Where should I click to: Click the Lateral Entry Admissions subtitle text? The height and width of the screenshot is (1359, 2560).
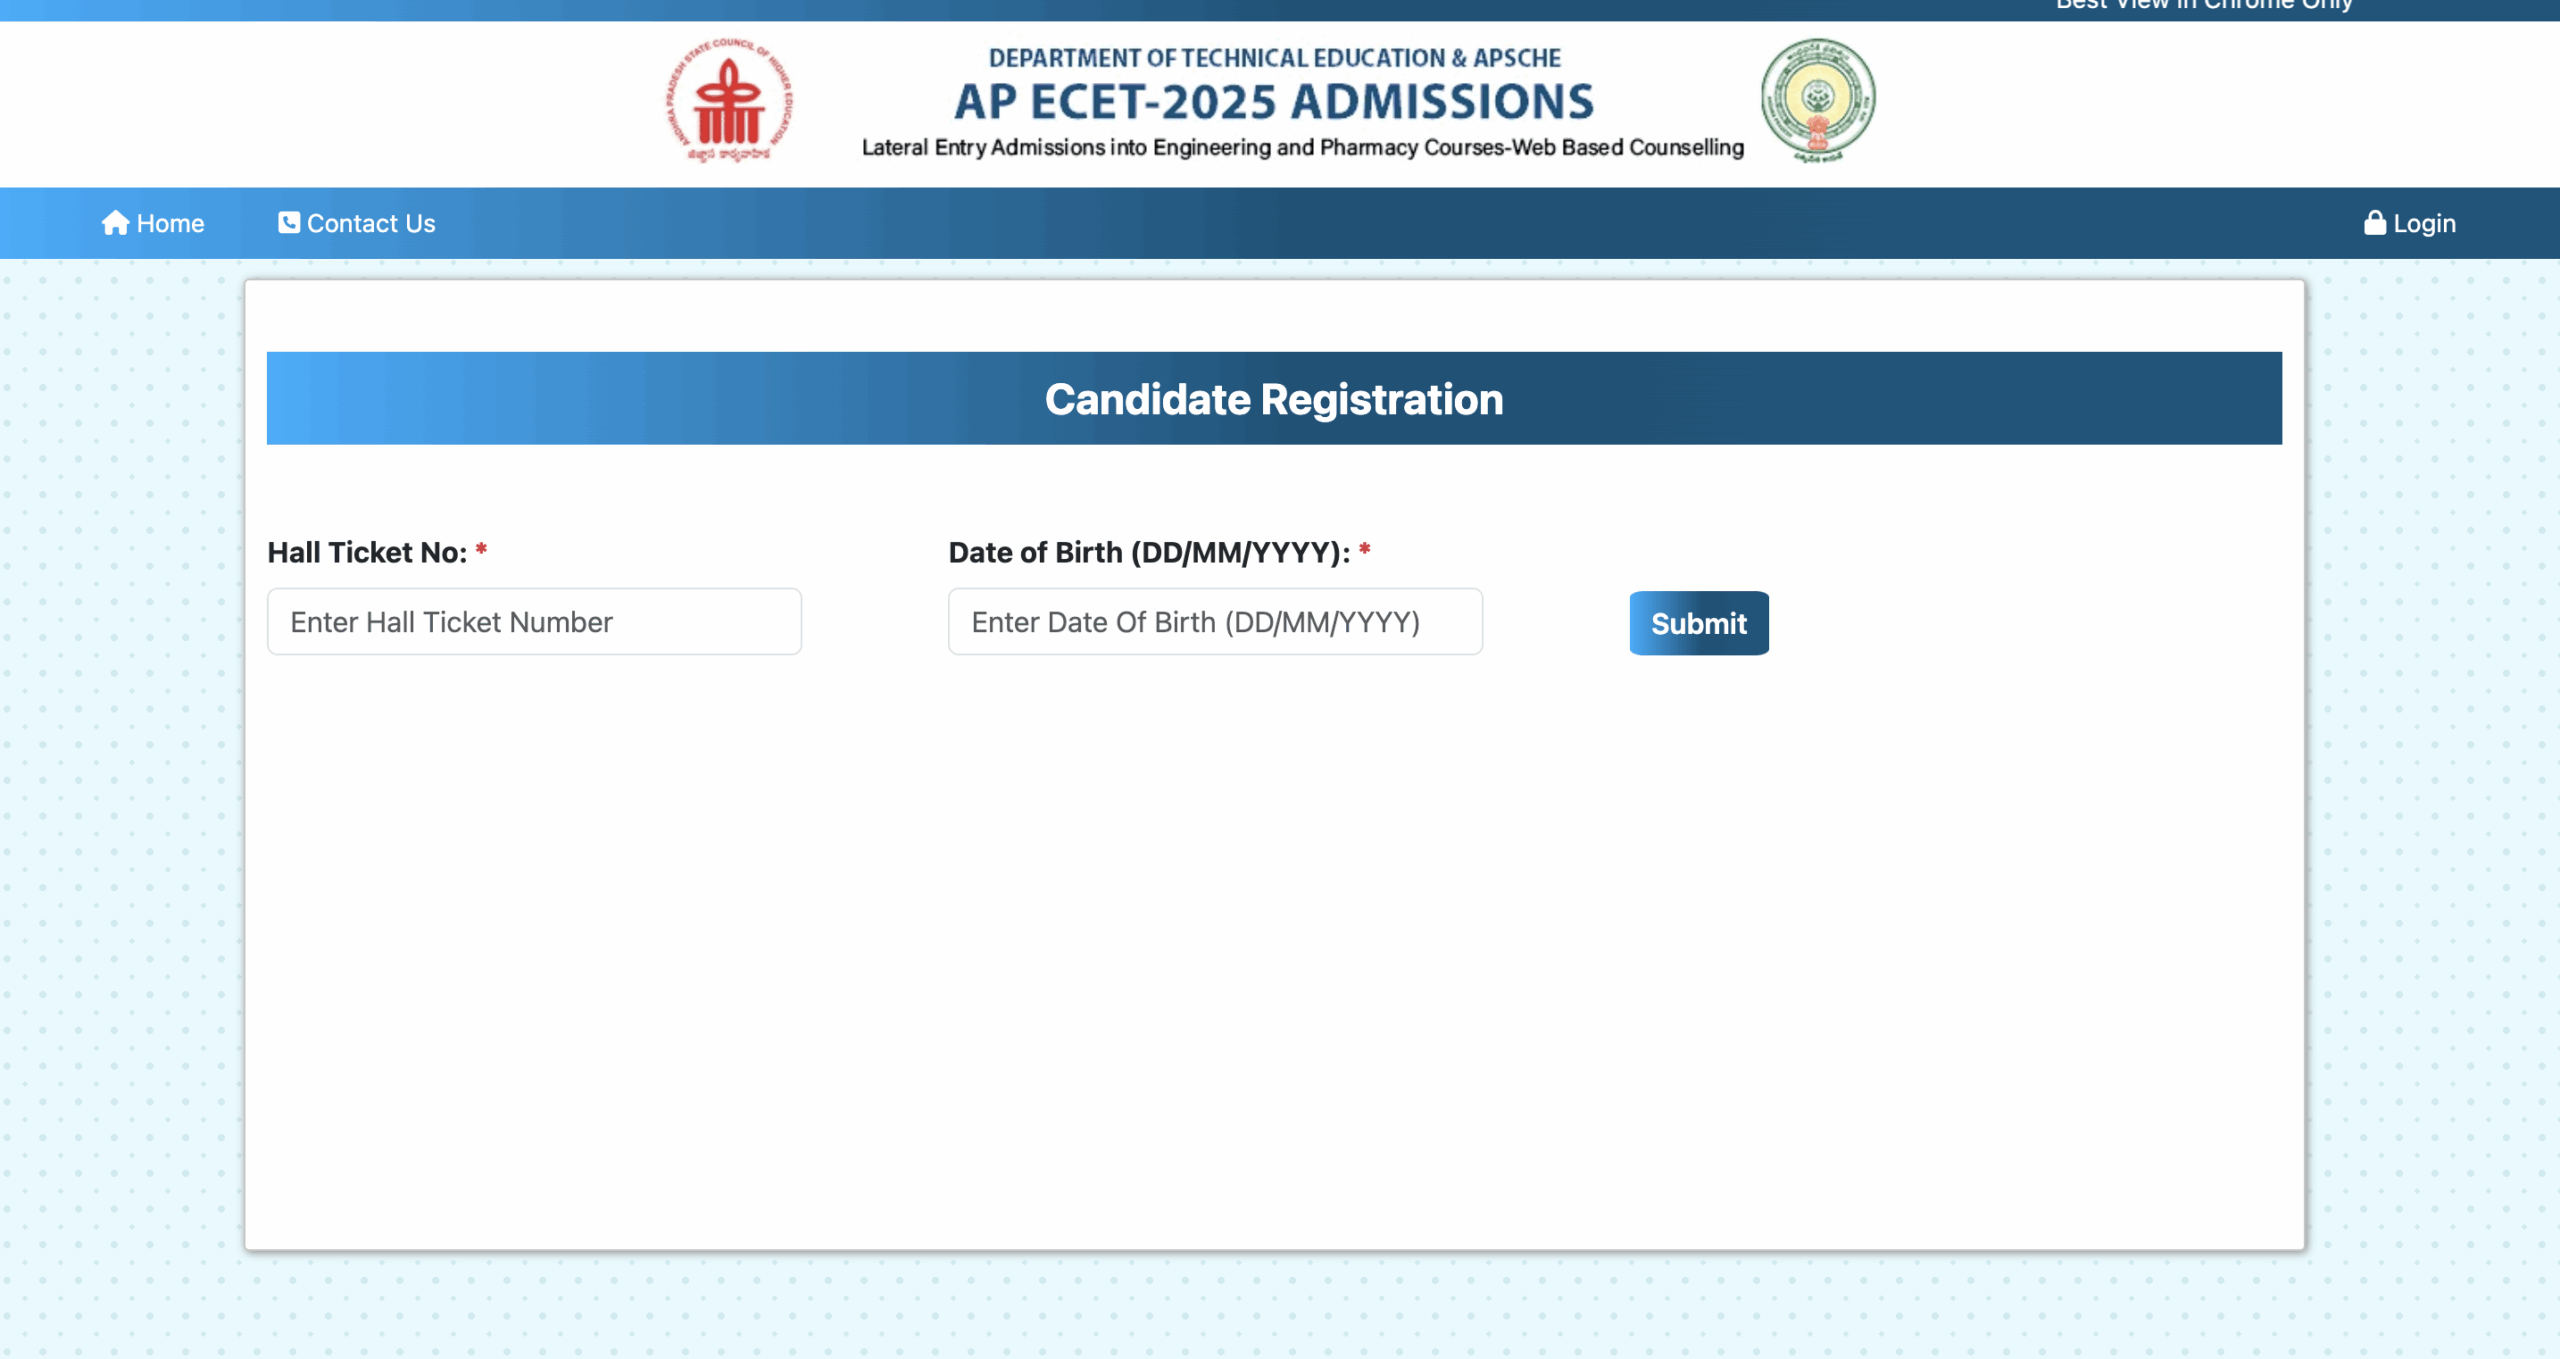(x=1302, y=147)
